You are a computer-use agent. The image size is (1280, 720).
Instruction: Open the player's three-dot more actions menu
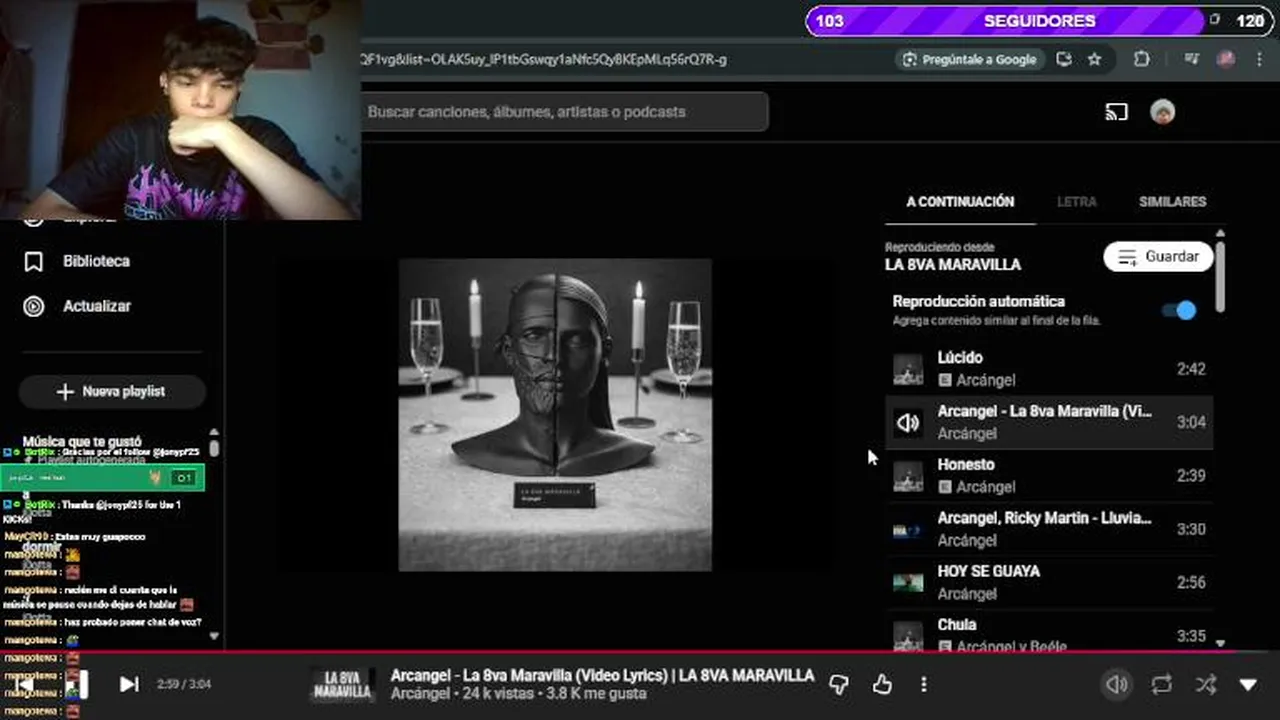point(923,684)
